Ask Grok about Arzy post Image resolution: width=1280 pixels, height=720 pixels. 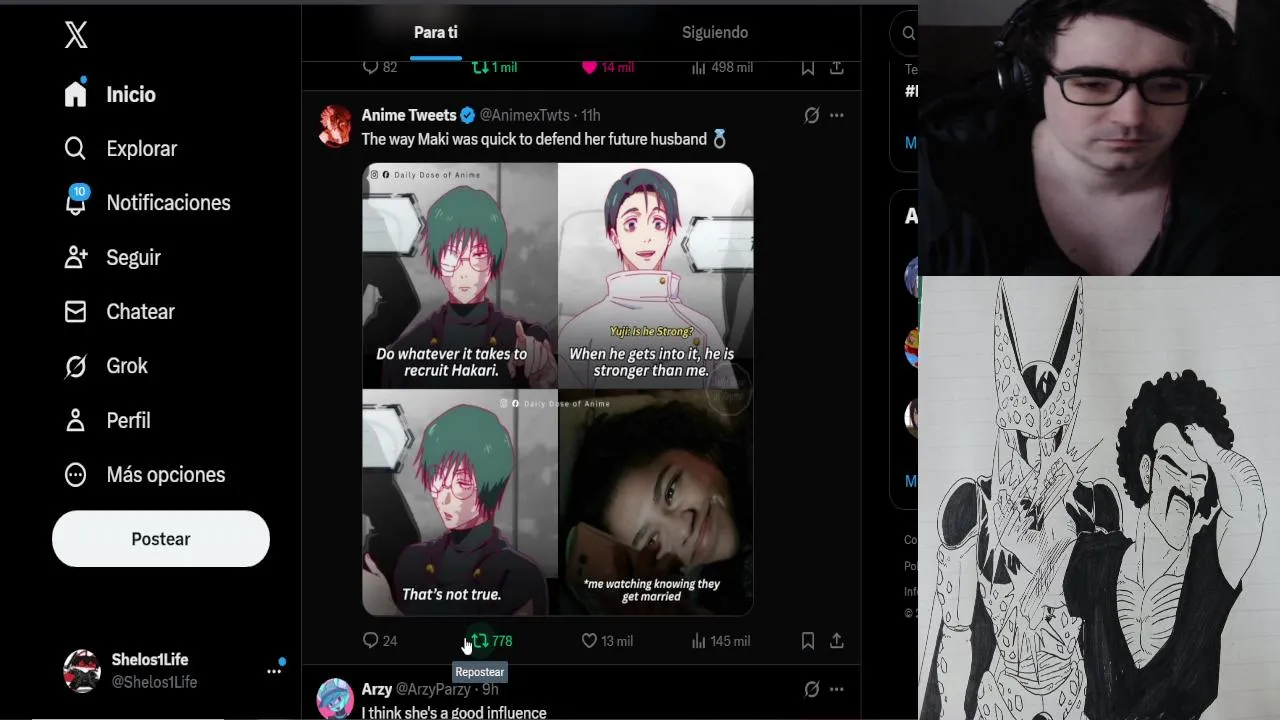pyautogui.click(x=812, y=689)
